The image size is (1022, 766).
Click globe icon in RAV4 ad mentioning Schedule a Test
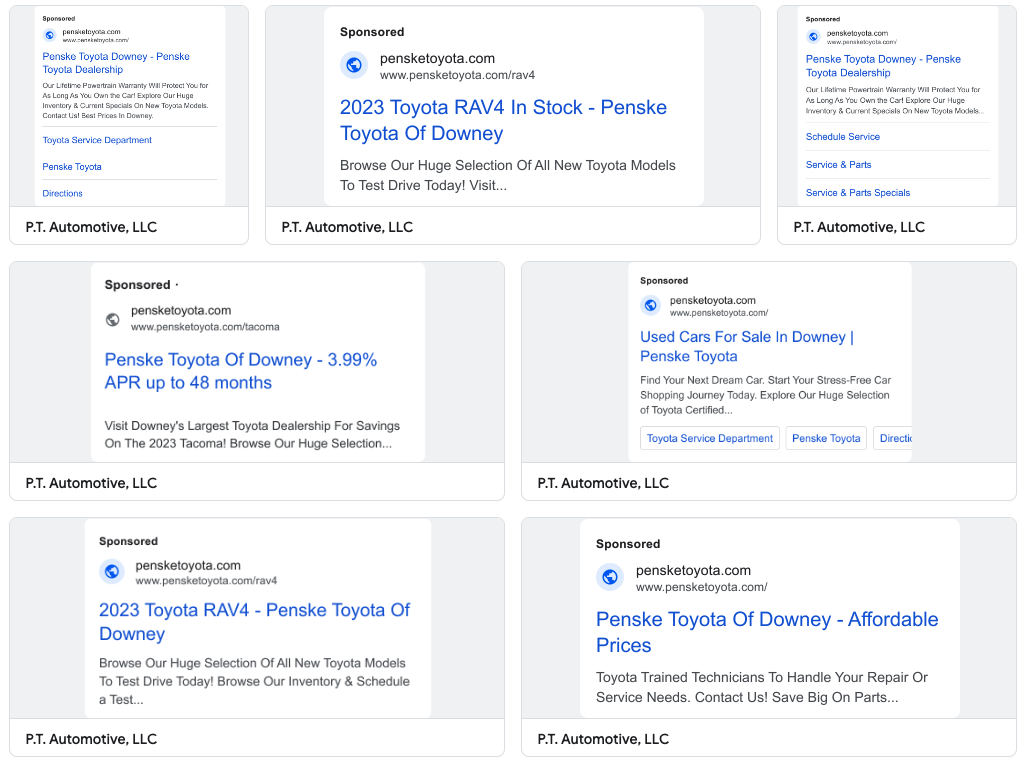[113, 572]
